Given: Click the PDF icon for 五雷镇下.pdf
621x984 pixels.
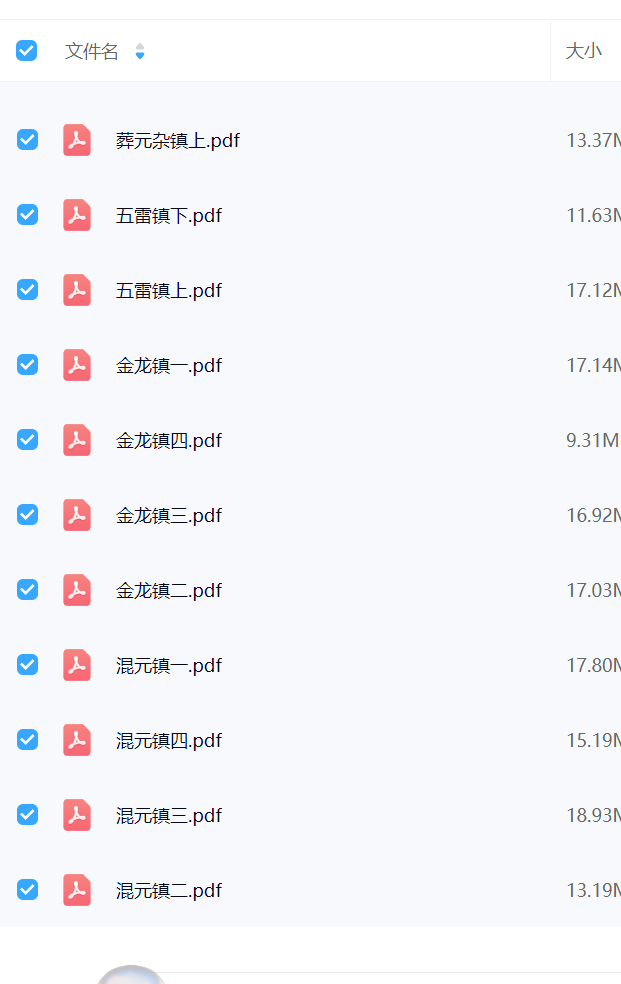Looking at the screenshot, I should tap(77, 215).
